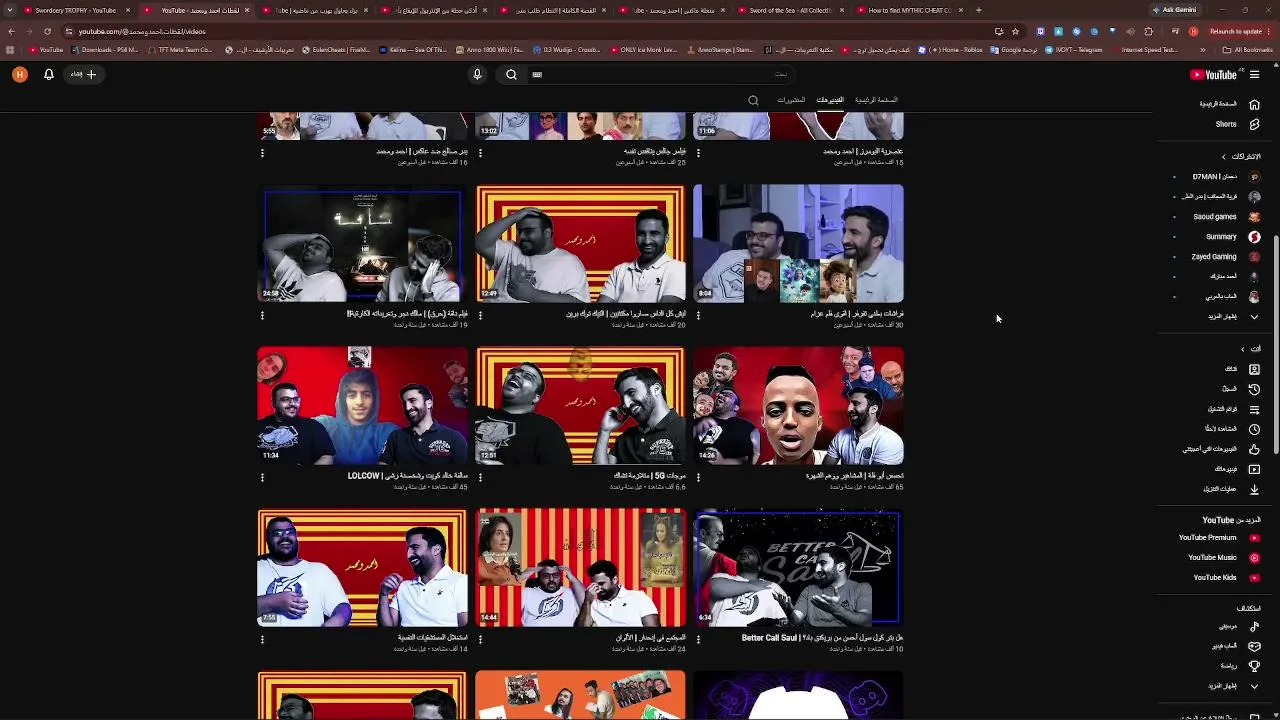Switch to the How to find MYTHIC CHEAT tab

tap(909, 10)
